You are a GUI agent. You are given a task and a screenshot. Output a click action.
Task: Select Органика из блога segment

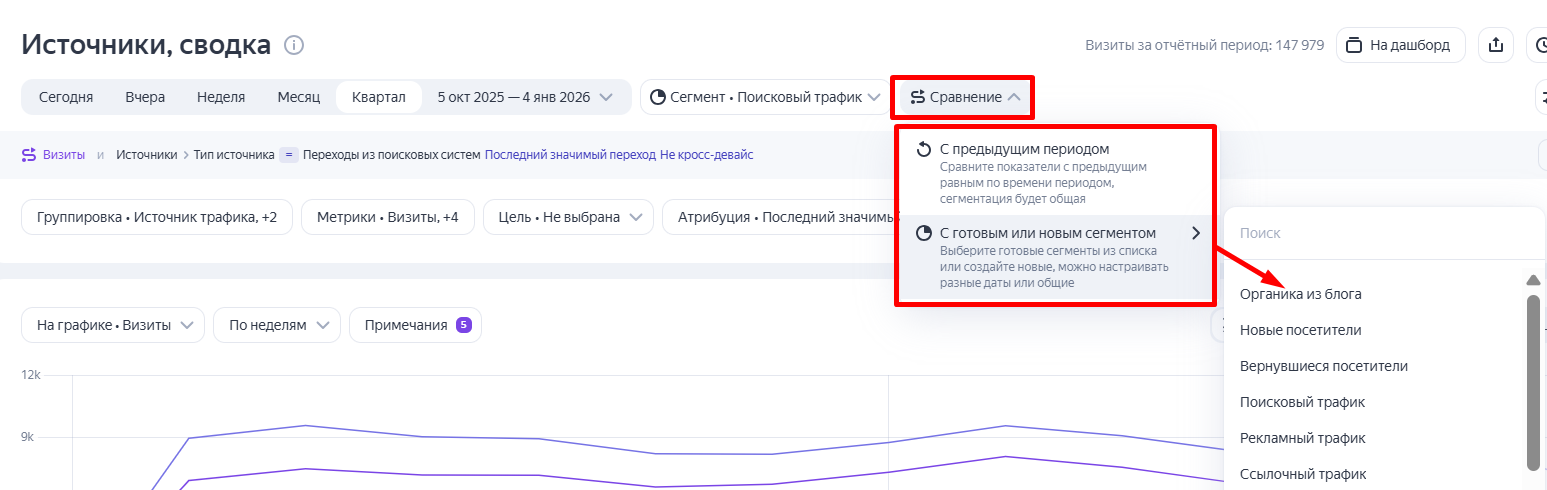click(1300, 294)
